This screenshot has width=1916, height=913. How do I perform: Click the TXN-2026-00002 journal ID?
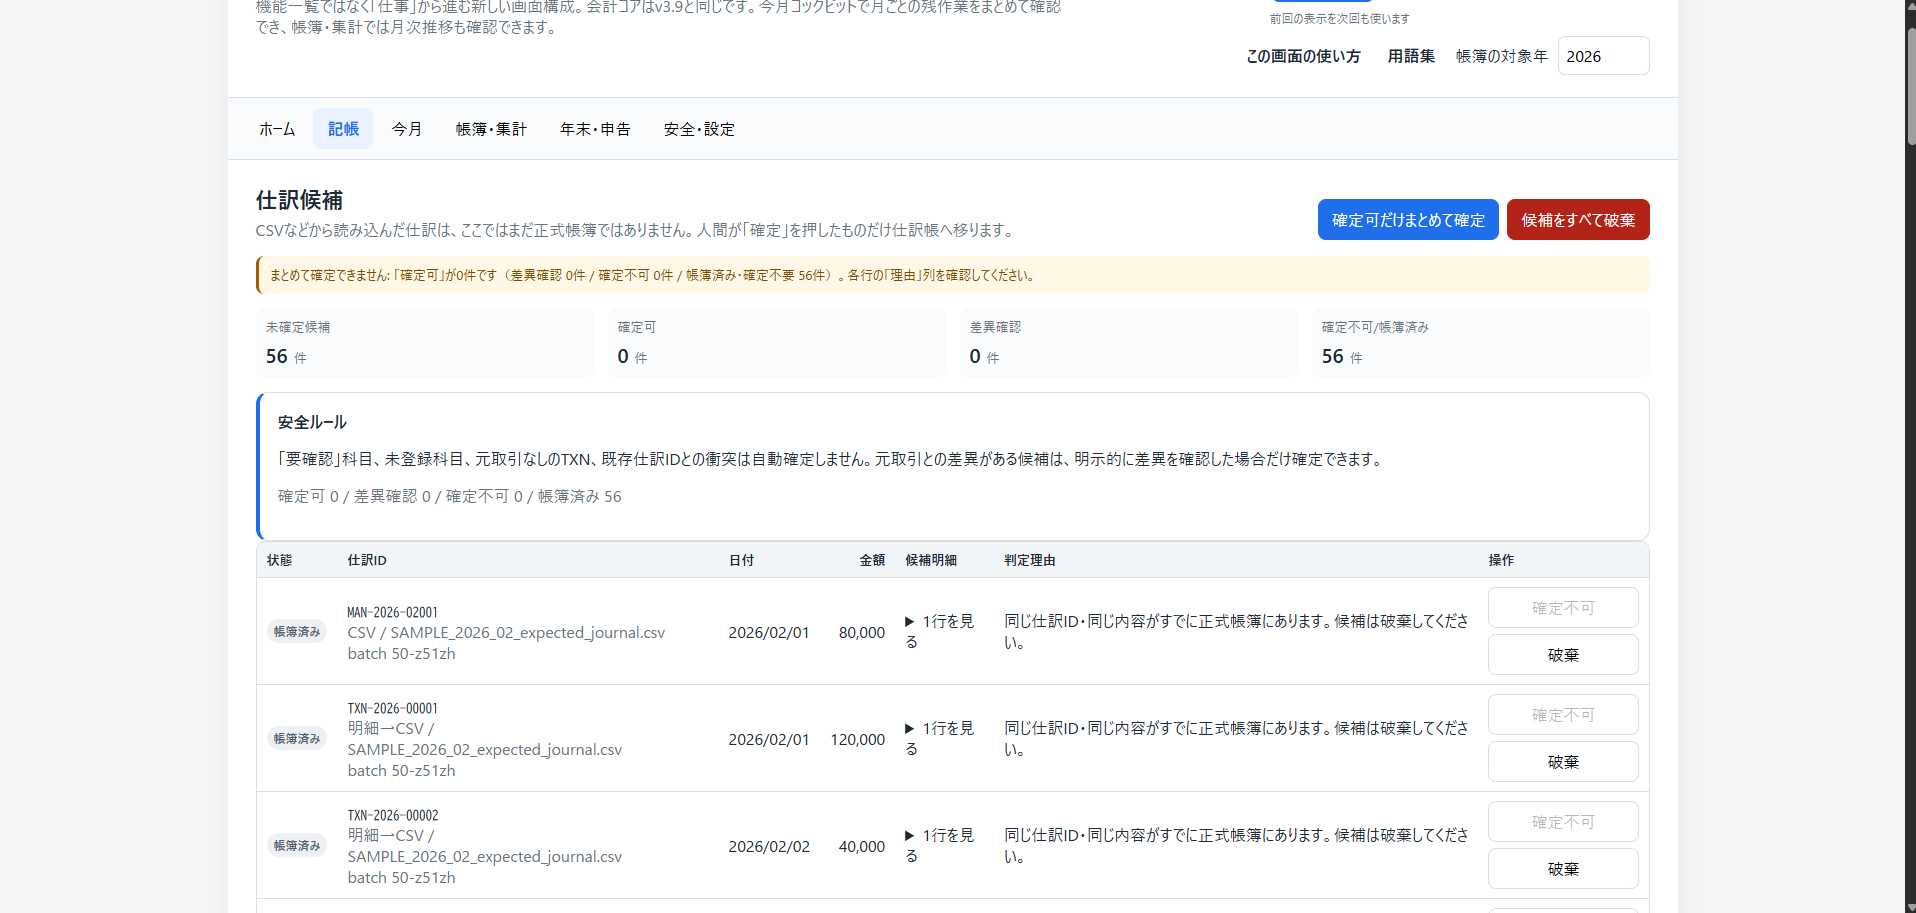tap(392, 815)
